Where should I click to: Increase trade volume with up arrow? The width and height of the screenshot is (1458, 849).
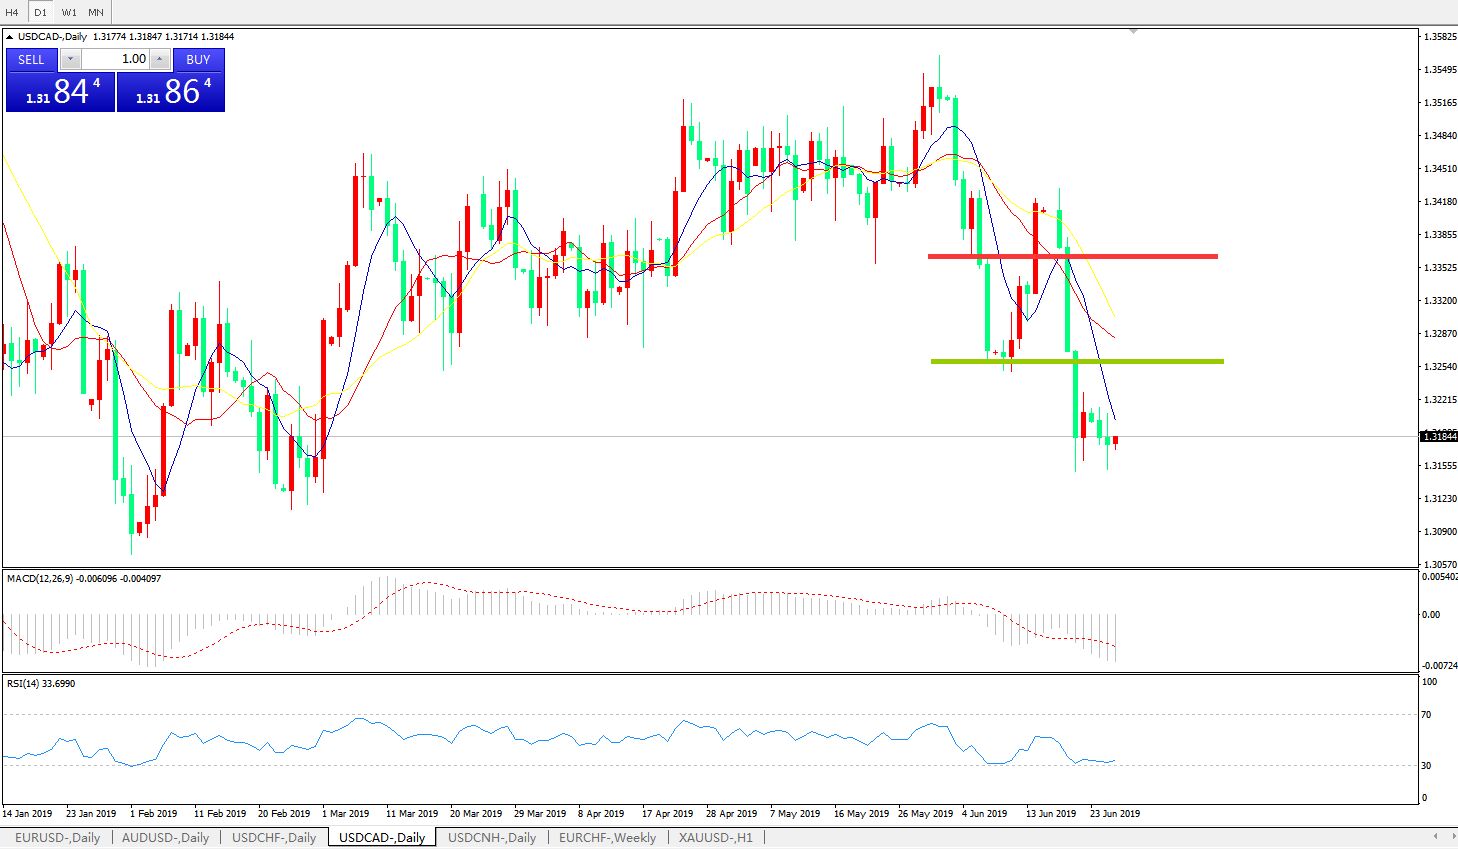click(x=159, y=59)
